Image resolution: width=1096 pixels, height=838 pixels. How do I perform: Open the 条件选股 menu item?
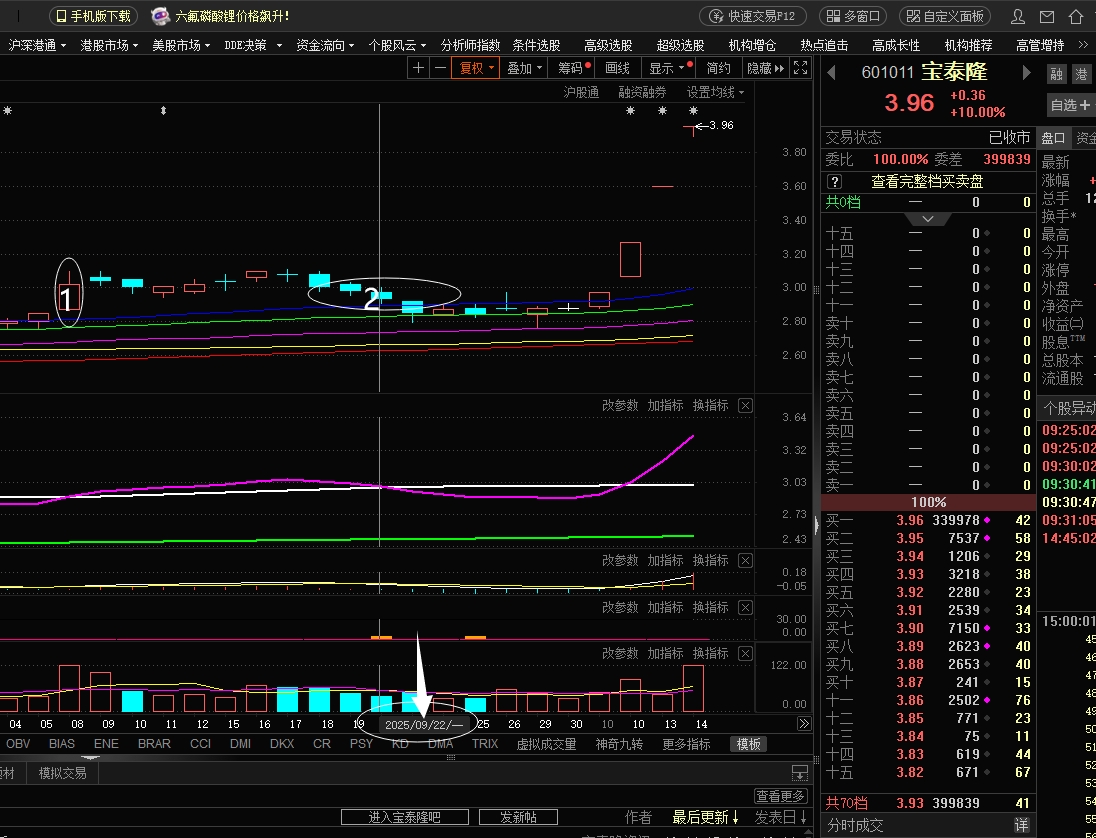[x=536, y=45]
